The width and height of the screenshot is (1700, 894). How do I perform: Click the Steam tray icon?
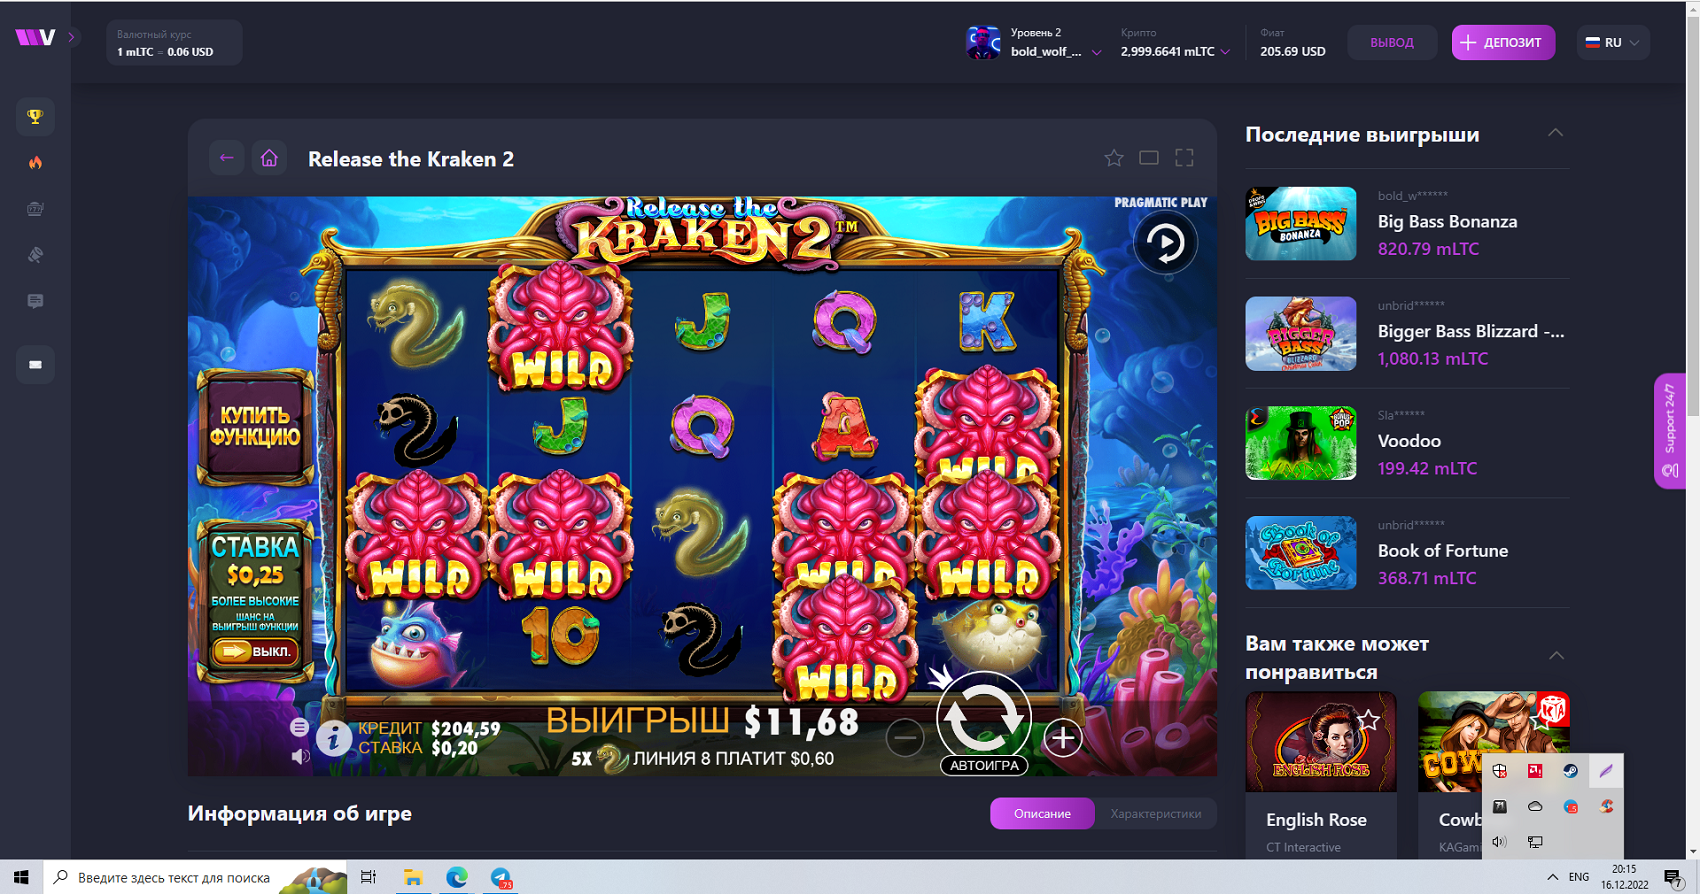click(1571, 771)
